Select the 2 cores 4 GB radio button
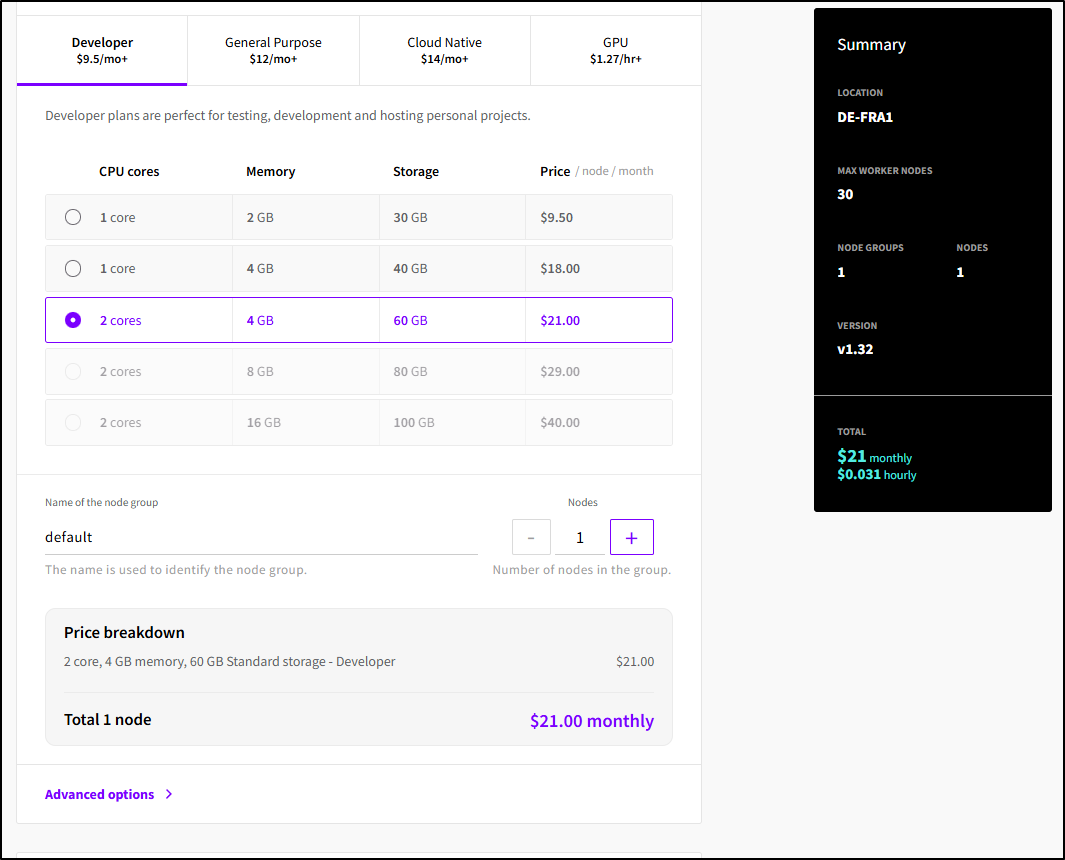 [73, 320]
